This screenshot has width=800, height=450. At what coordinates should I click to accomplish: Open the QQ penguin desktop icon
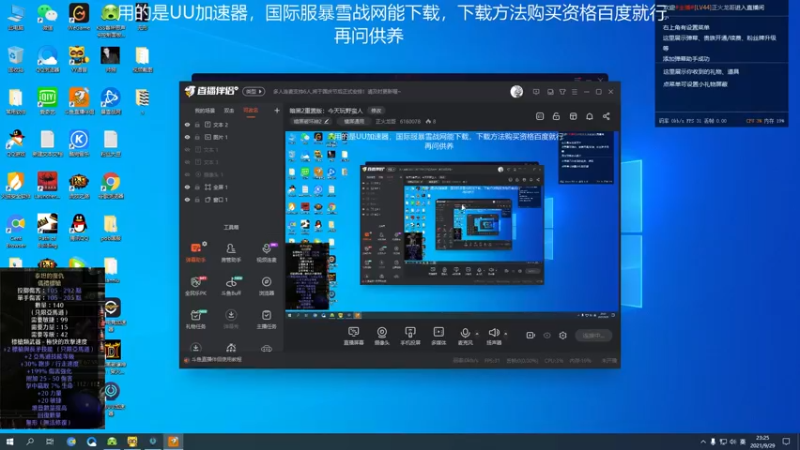(x=79, y=228)
